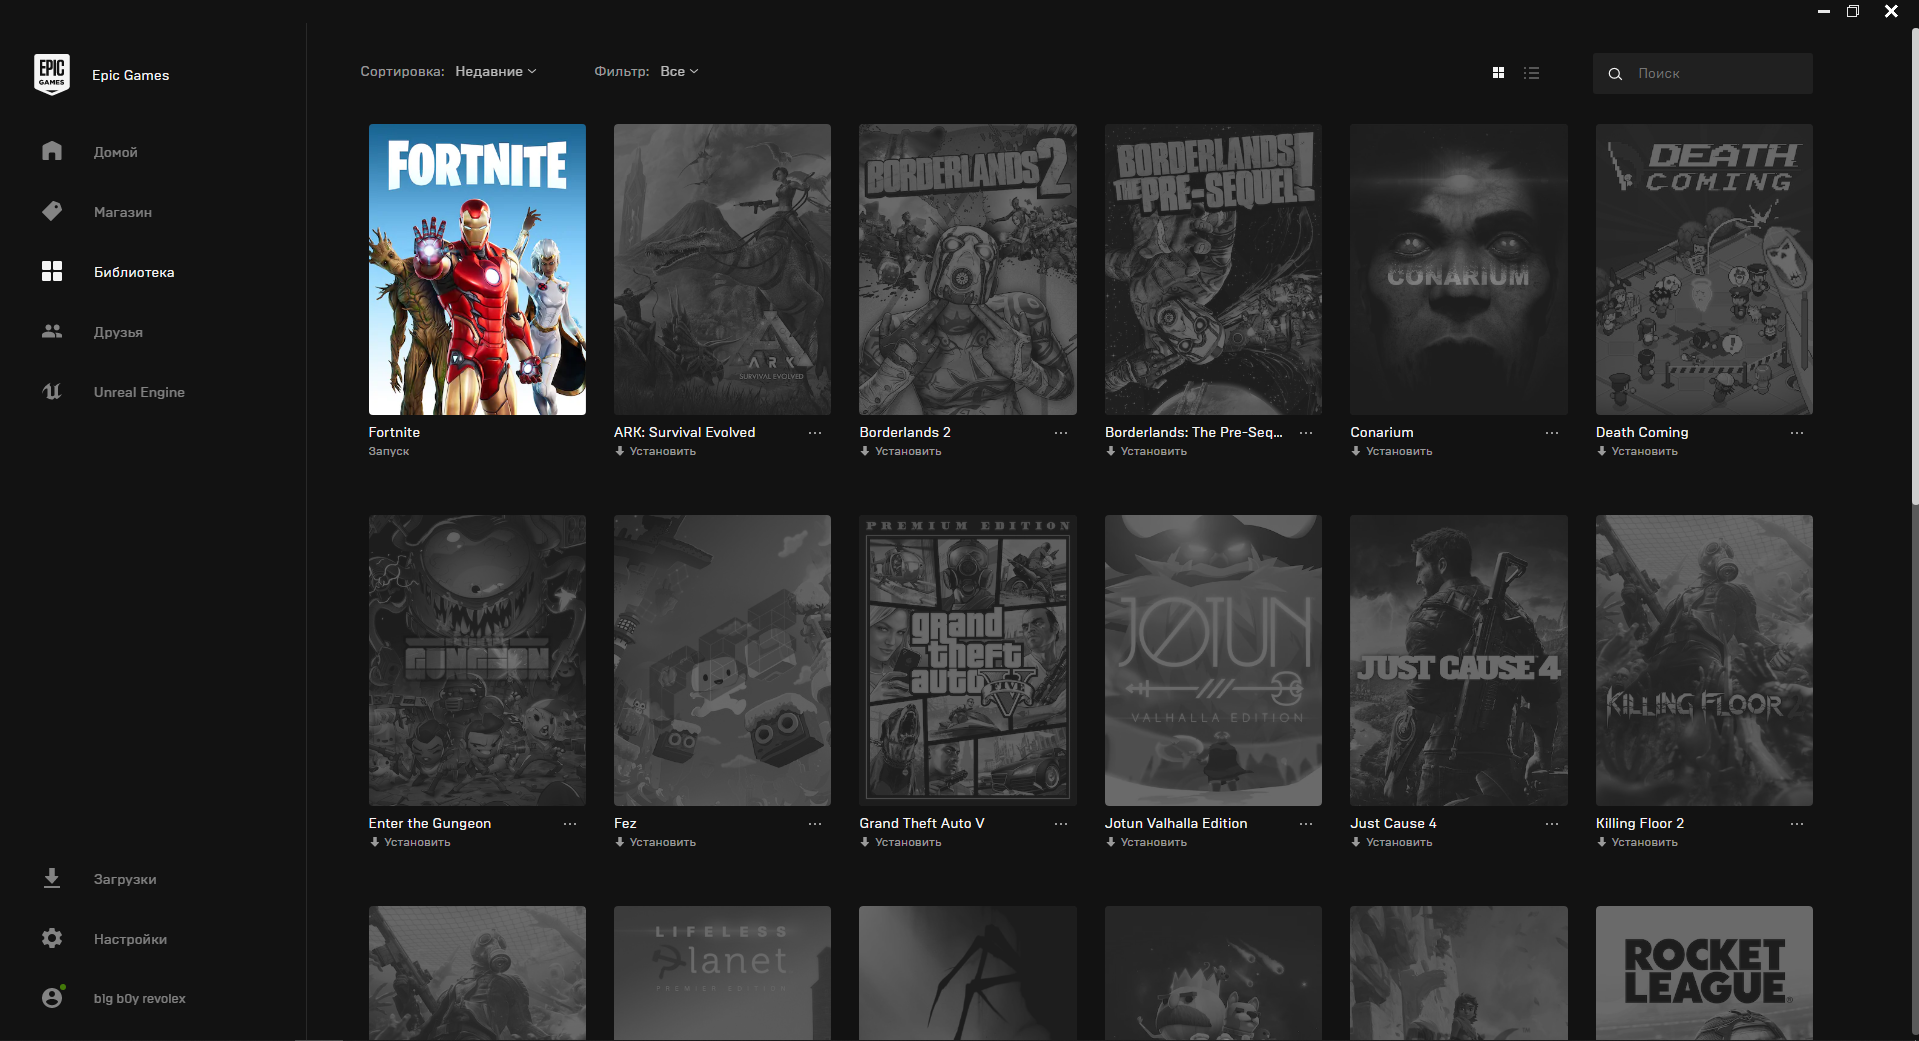Open the Настройки gear icon

pos(52,938)
